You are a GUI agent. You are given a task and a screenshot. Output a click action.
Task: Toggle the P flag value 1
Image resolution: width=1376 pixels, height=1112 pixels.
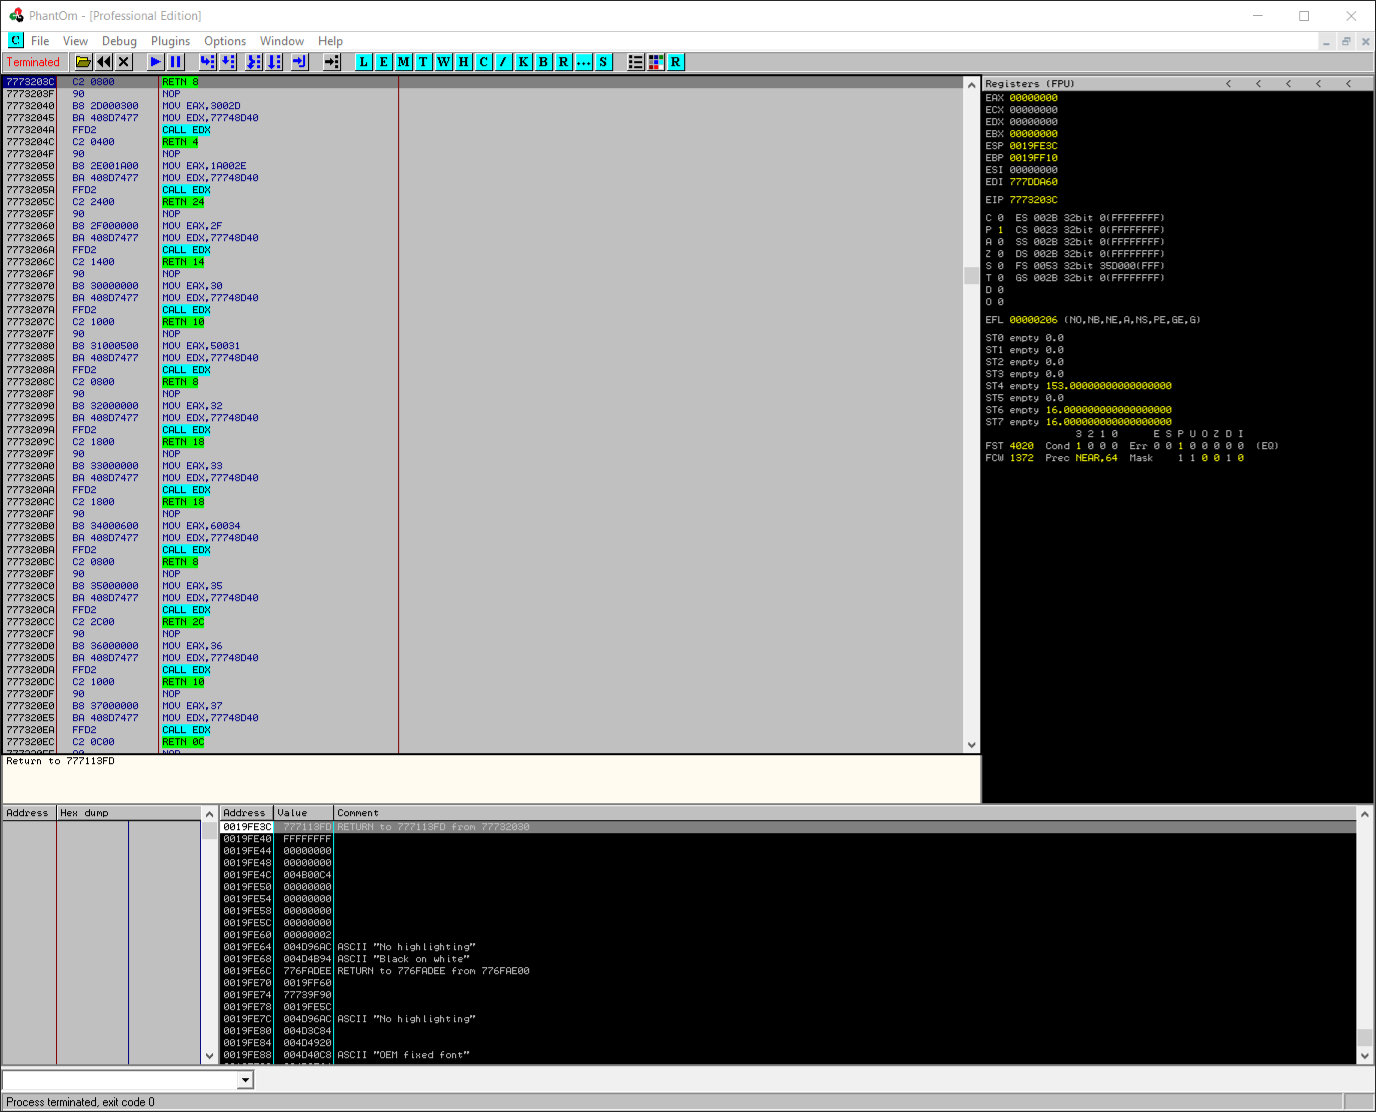pyautogui.click(x=1000, y=230)
